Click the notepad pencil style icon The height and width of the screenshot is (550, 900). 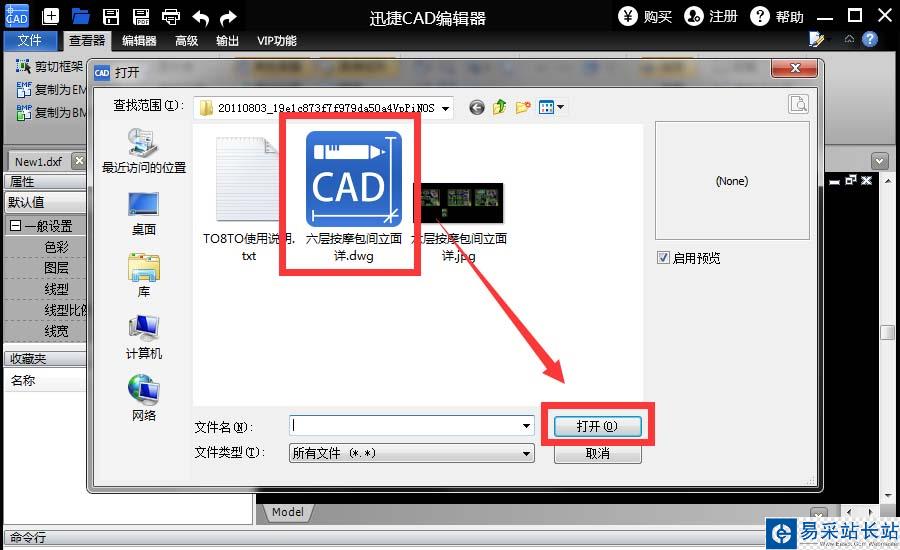(816, 39)
